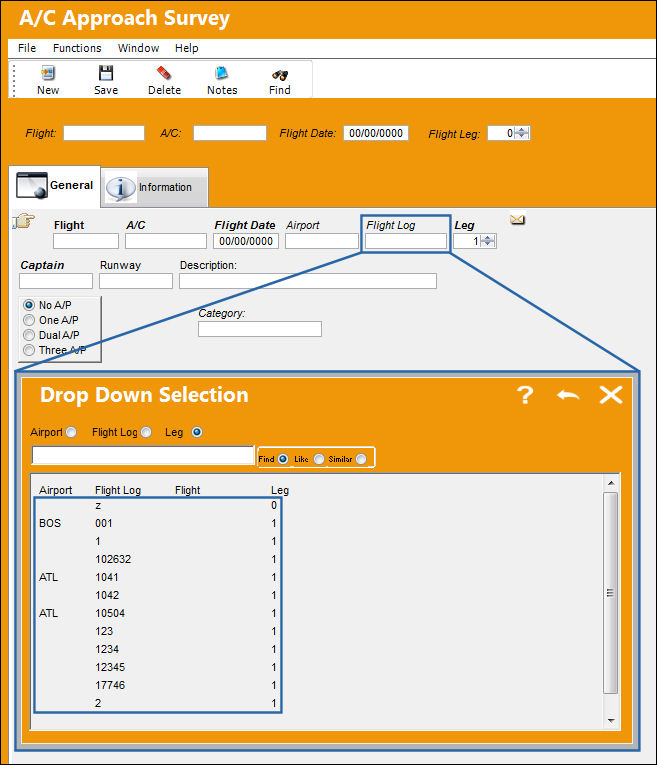
Task: Select the No A/P radio button
Action: click(x=29, y=305)
